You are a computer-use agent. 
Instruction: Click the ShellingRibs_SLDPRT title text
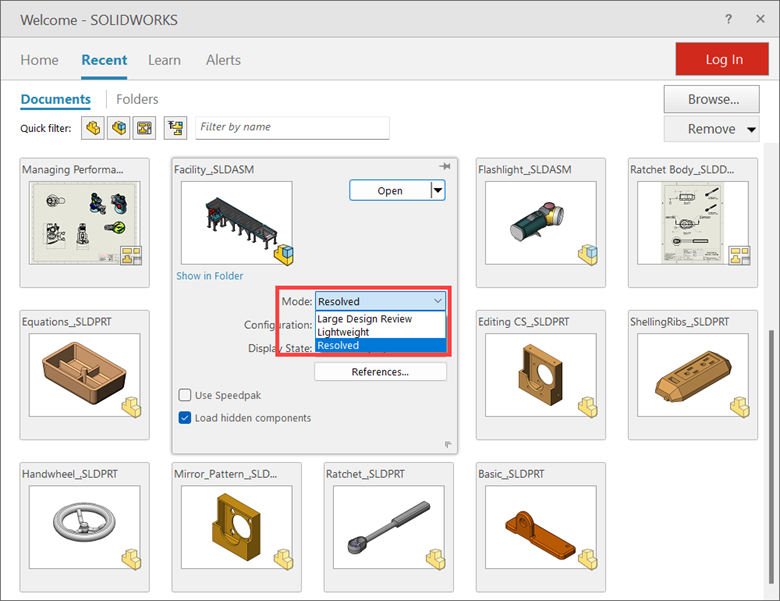(680, 322)
